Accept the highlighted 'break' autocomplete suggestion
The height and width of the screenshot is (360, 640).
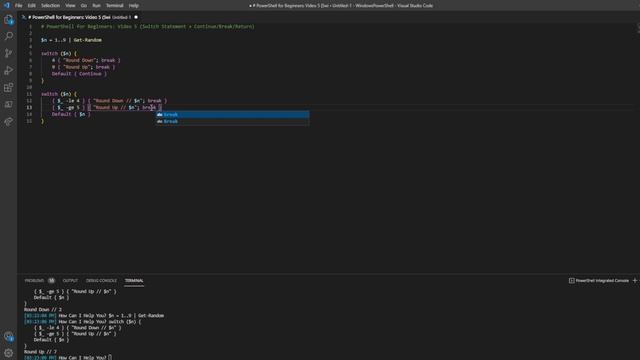[x=232, y=115]
